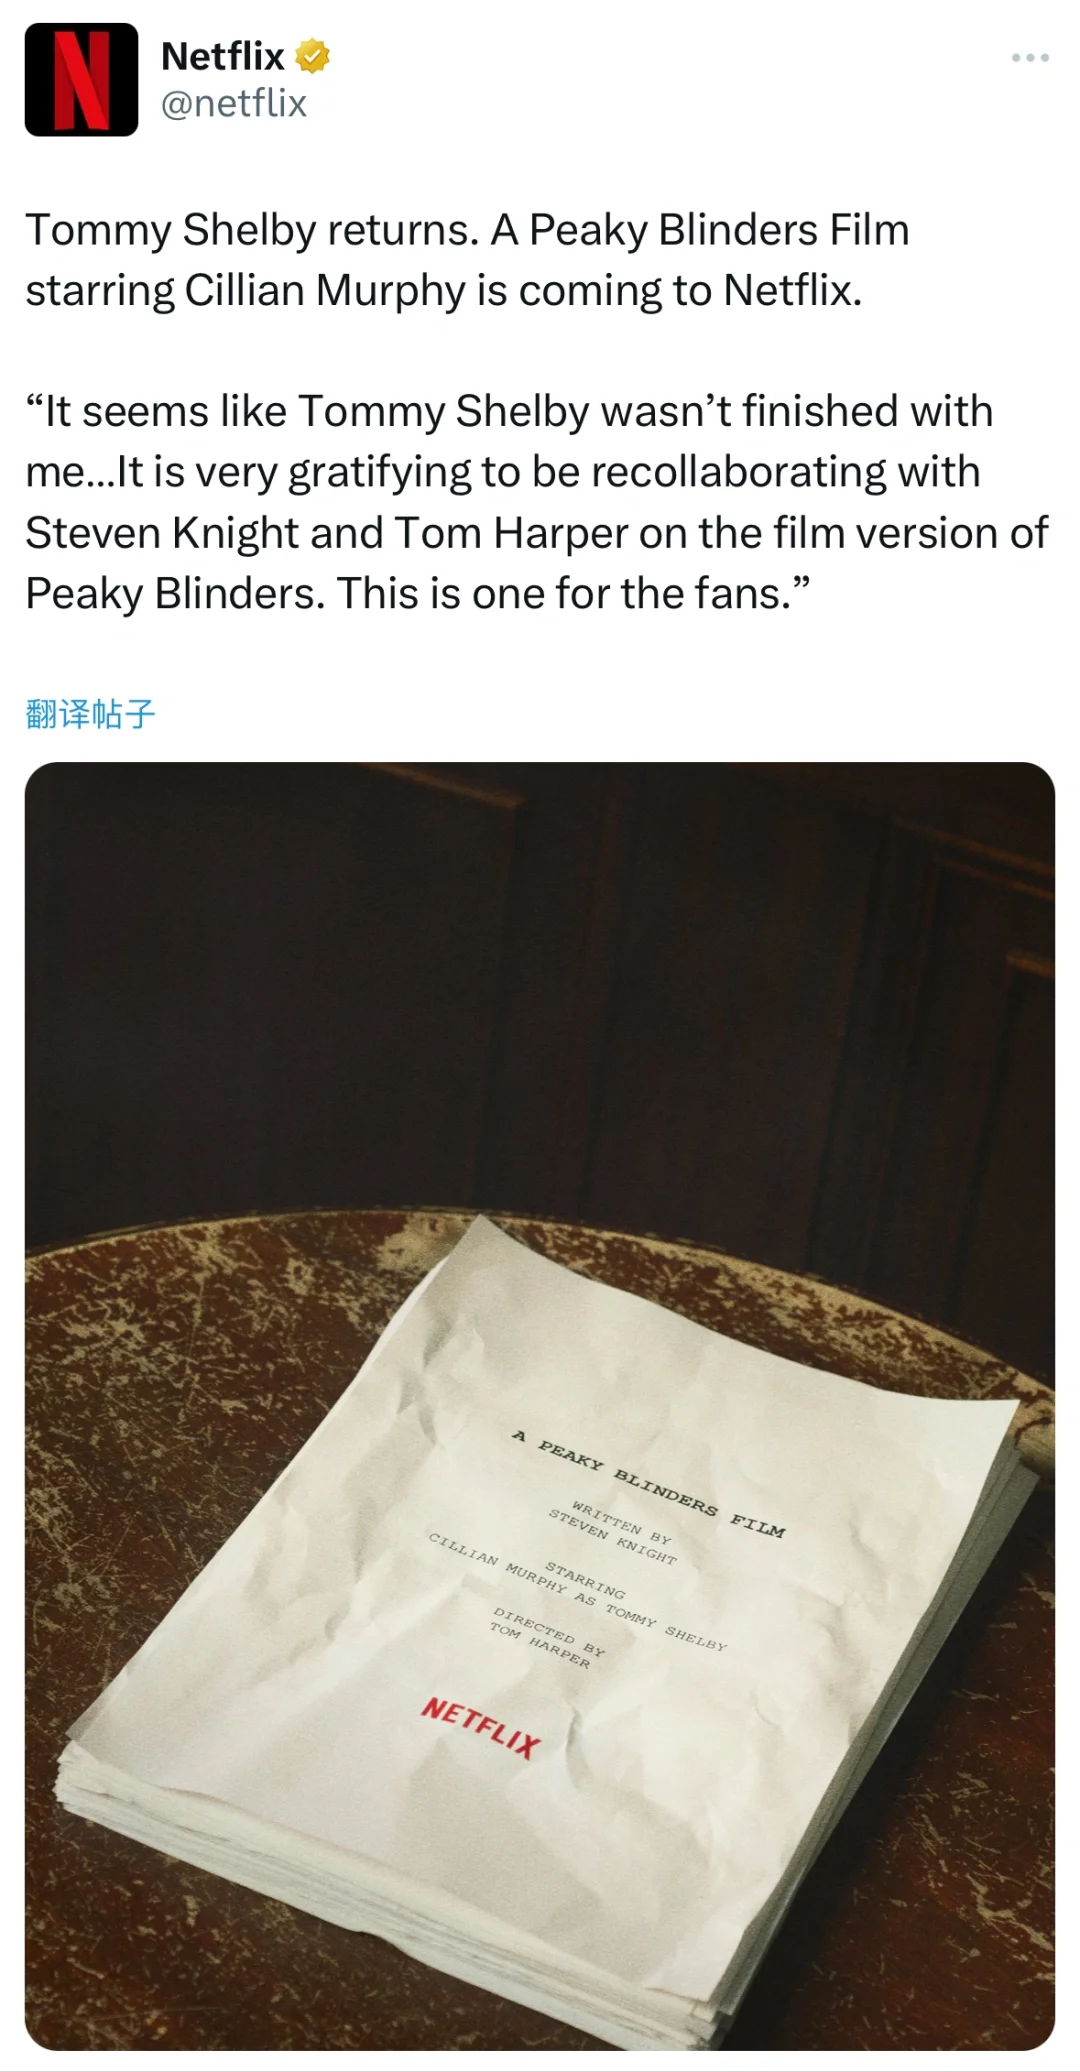Click 'WRITTEN BY STEVEN KNIGHT' on script

tap(613, 1531)
